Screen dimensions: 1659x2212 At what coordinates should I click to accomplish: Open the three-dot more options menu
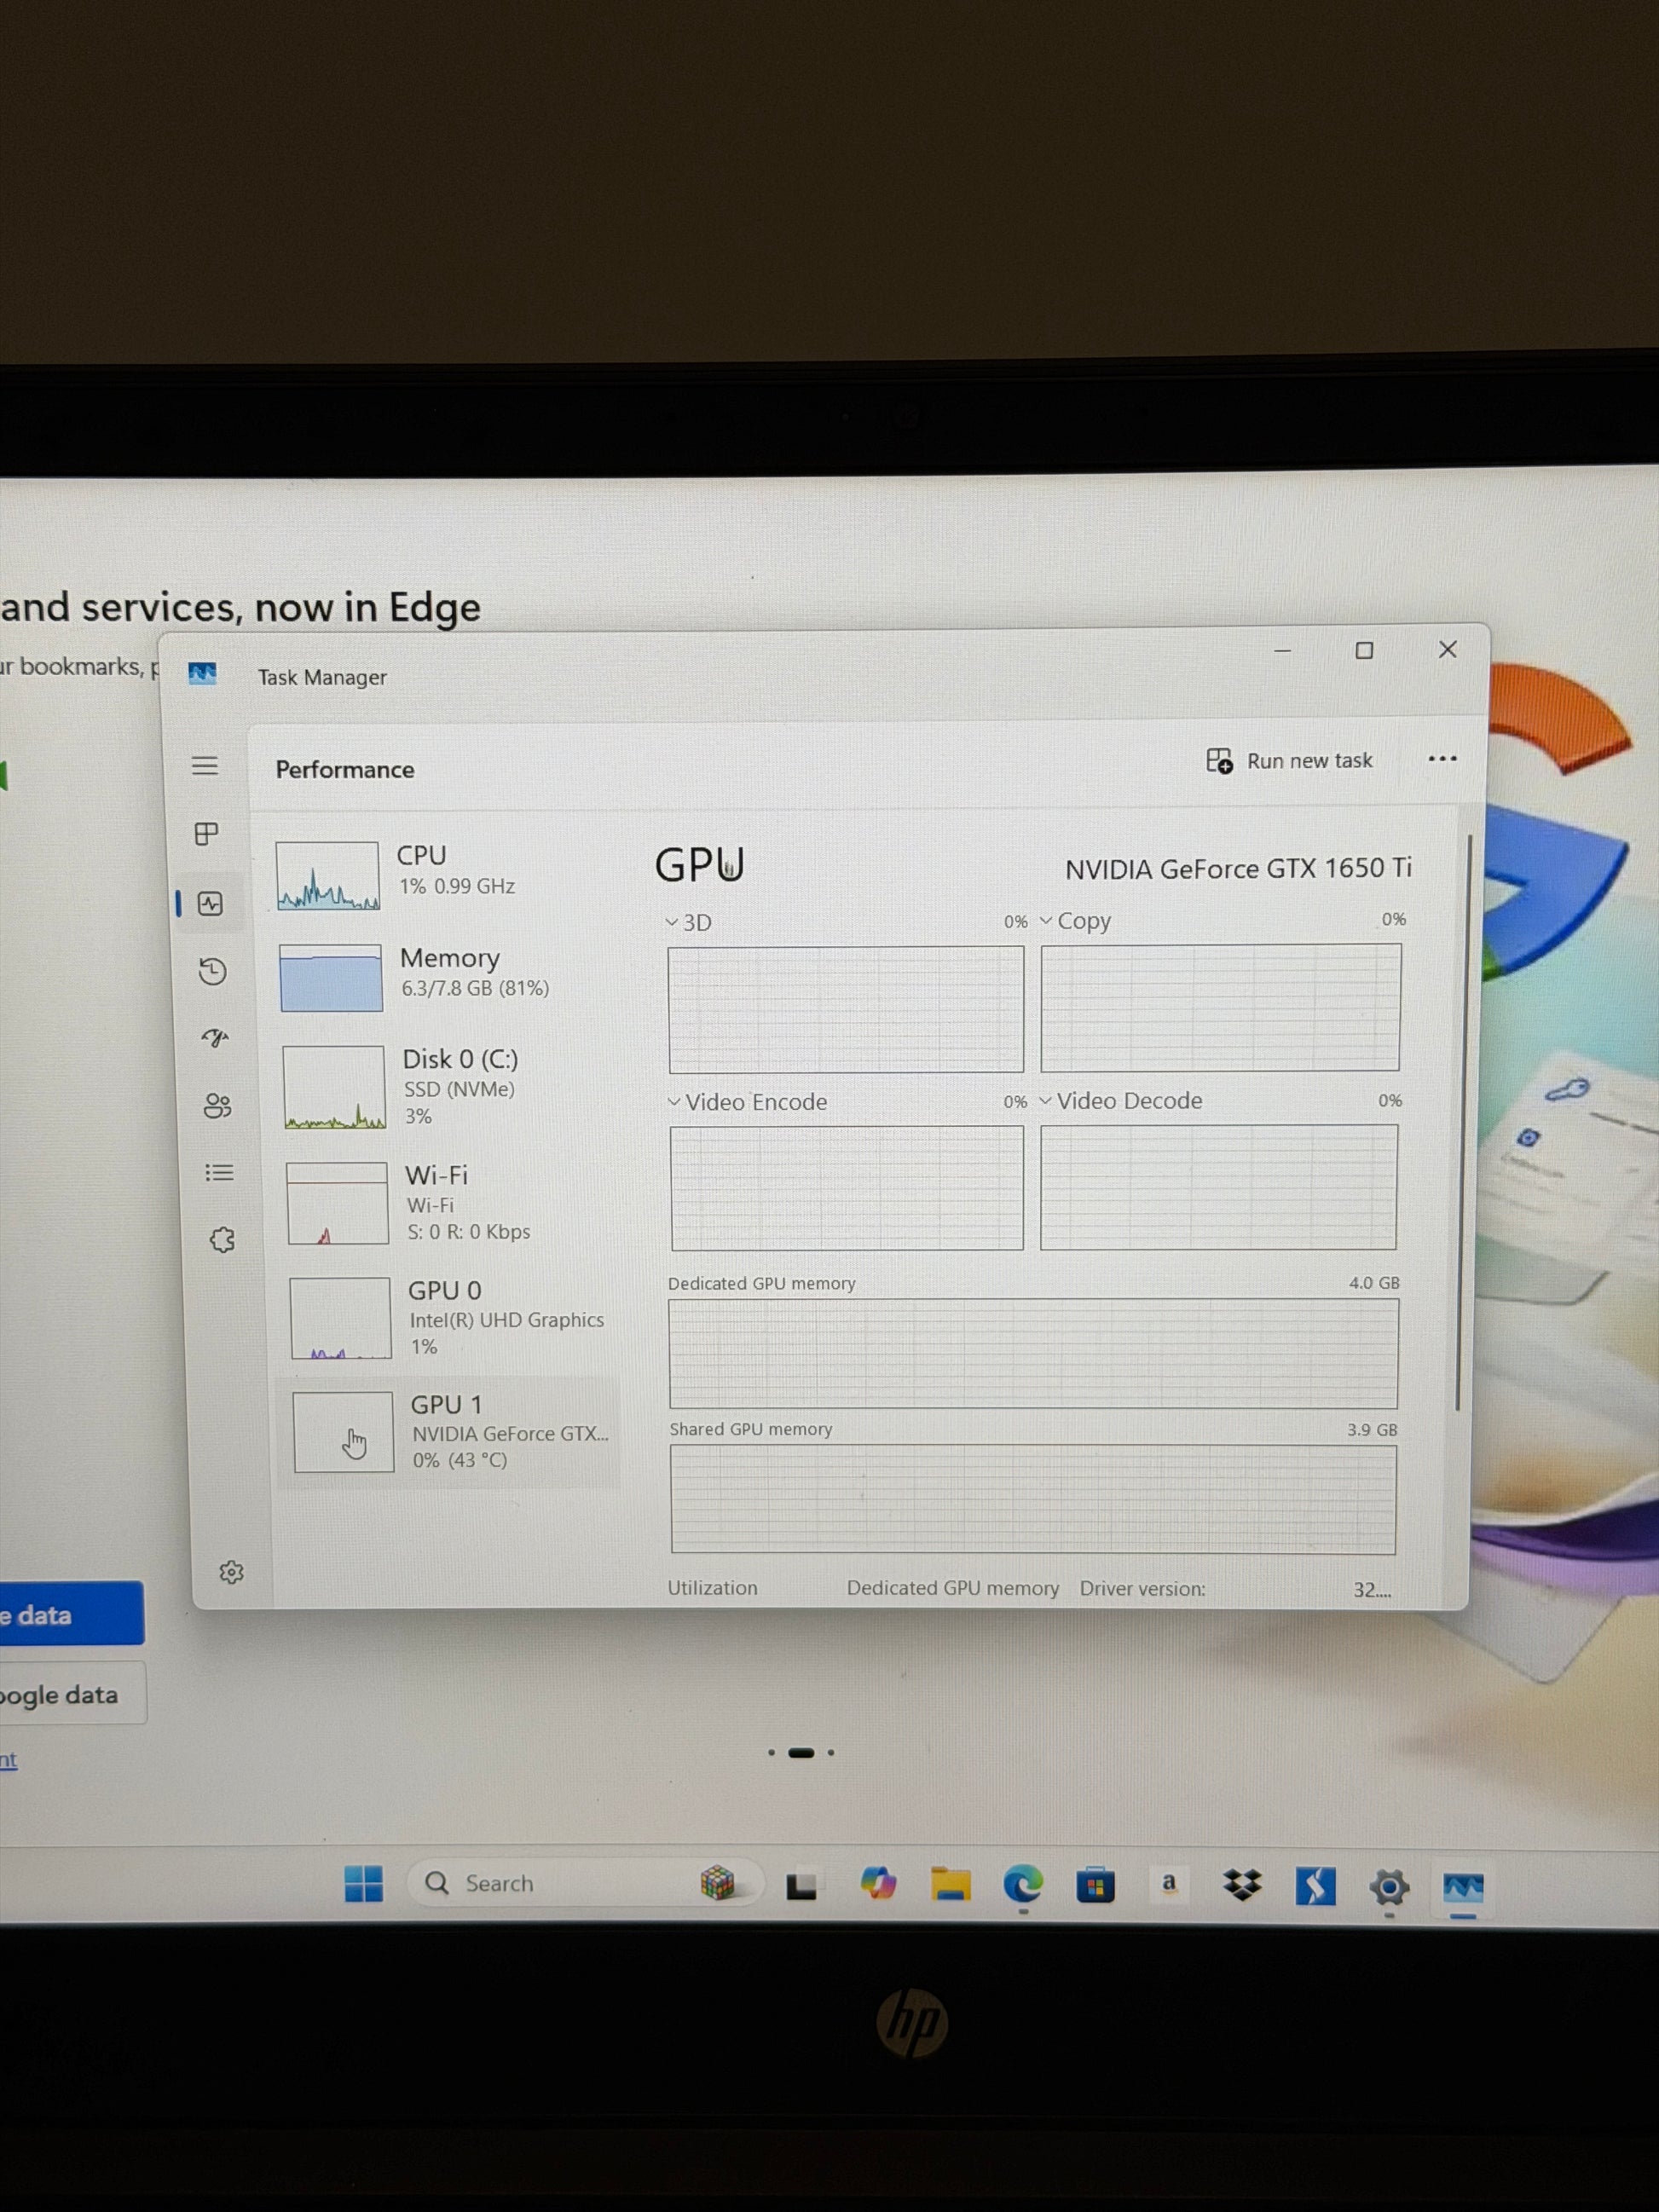(x=1442, y=759)
